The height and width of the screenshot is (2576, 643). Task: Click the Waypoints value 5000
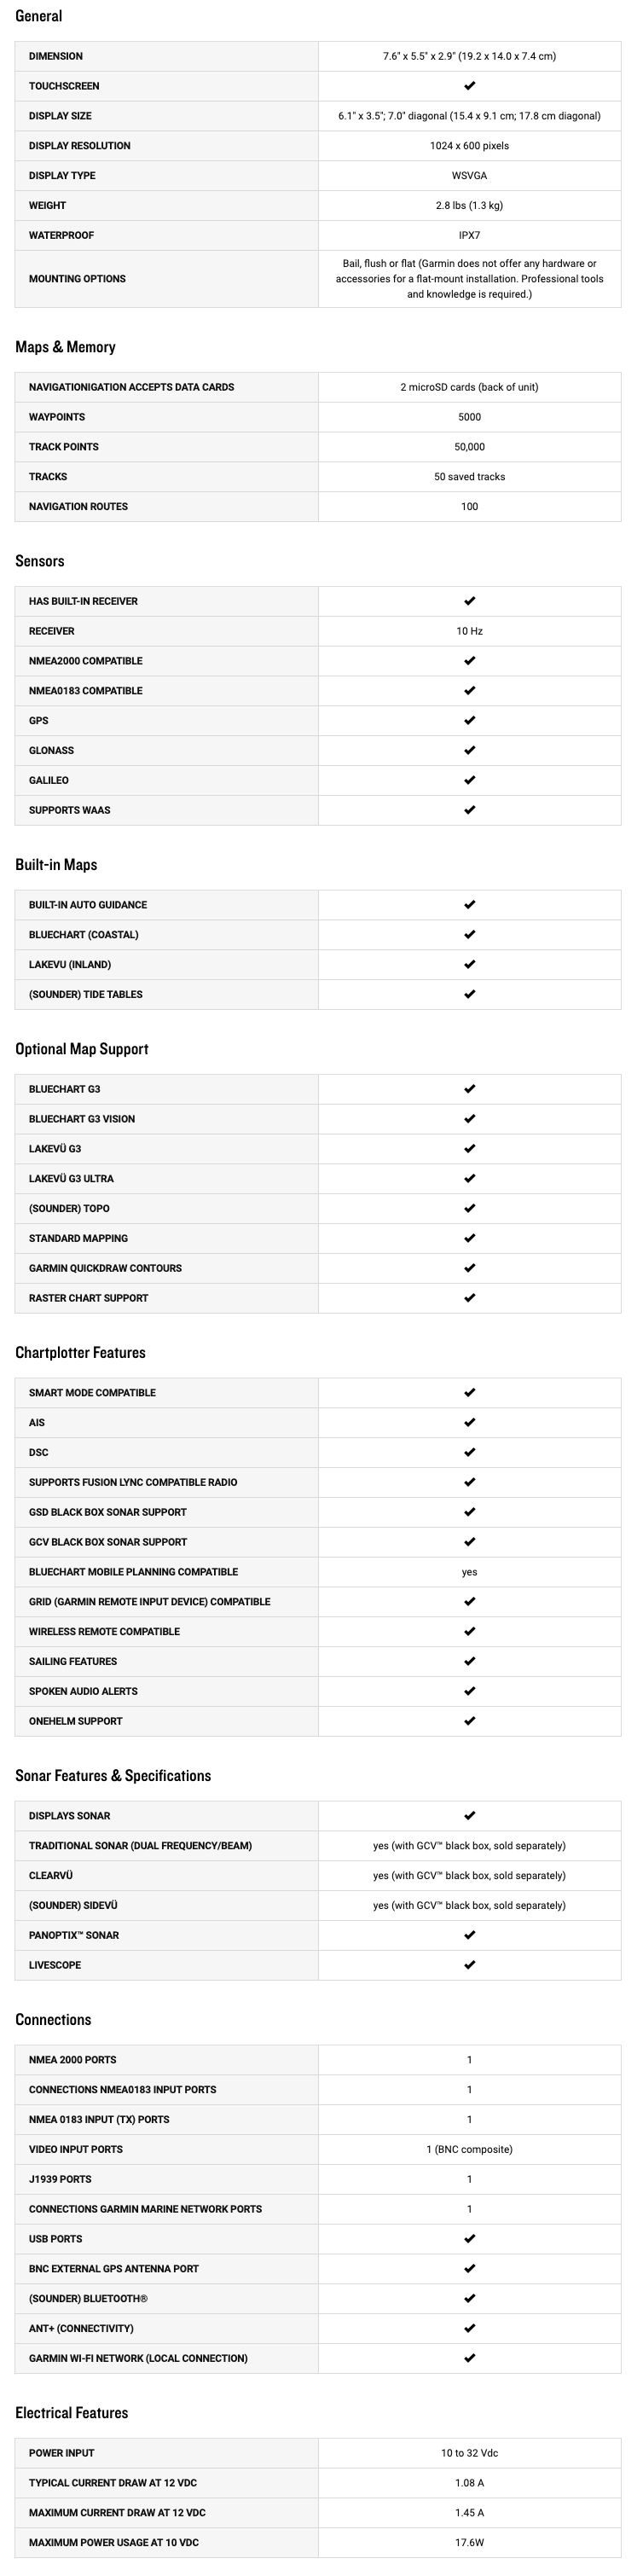469,417
